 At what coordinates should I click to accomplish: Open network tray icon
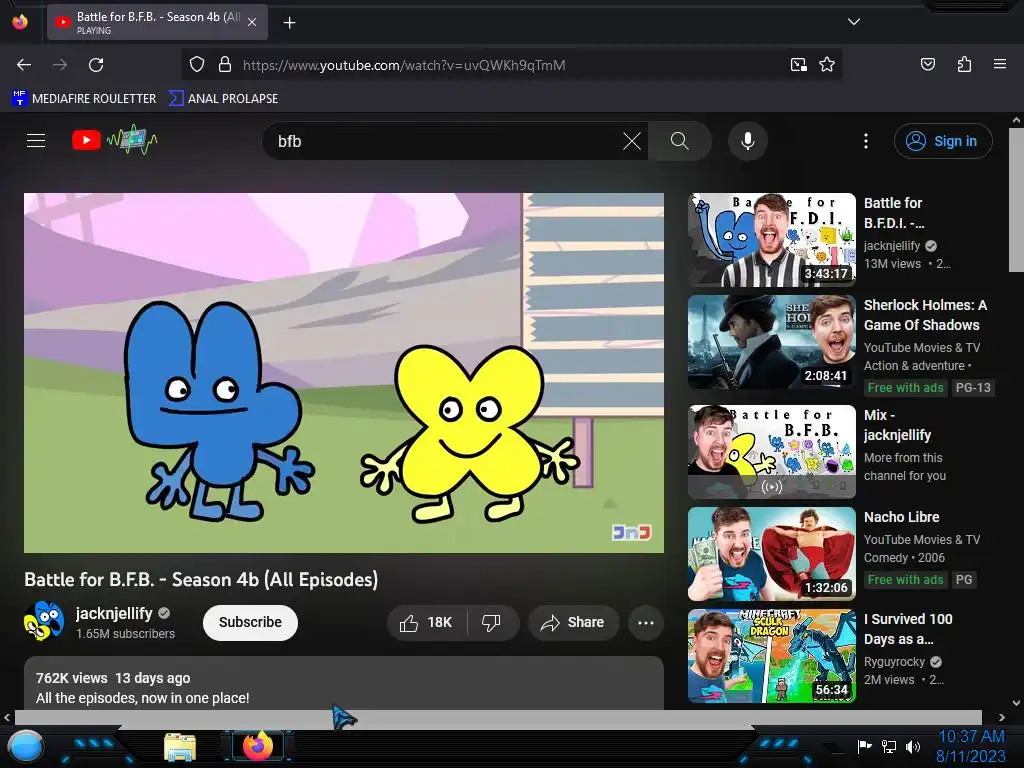coord(889,746)
